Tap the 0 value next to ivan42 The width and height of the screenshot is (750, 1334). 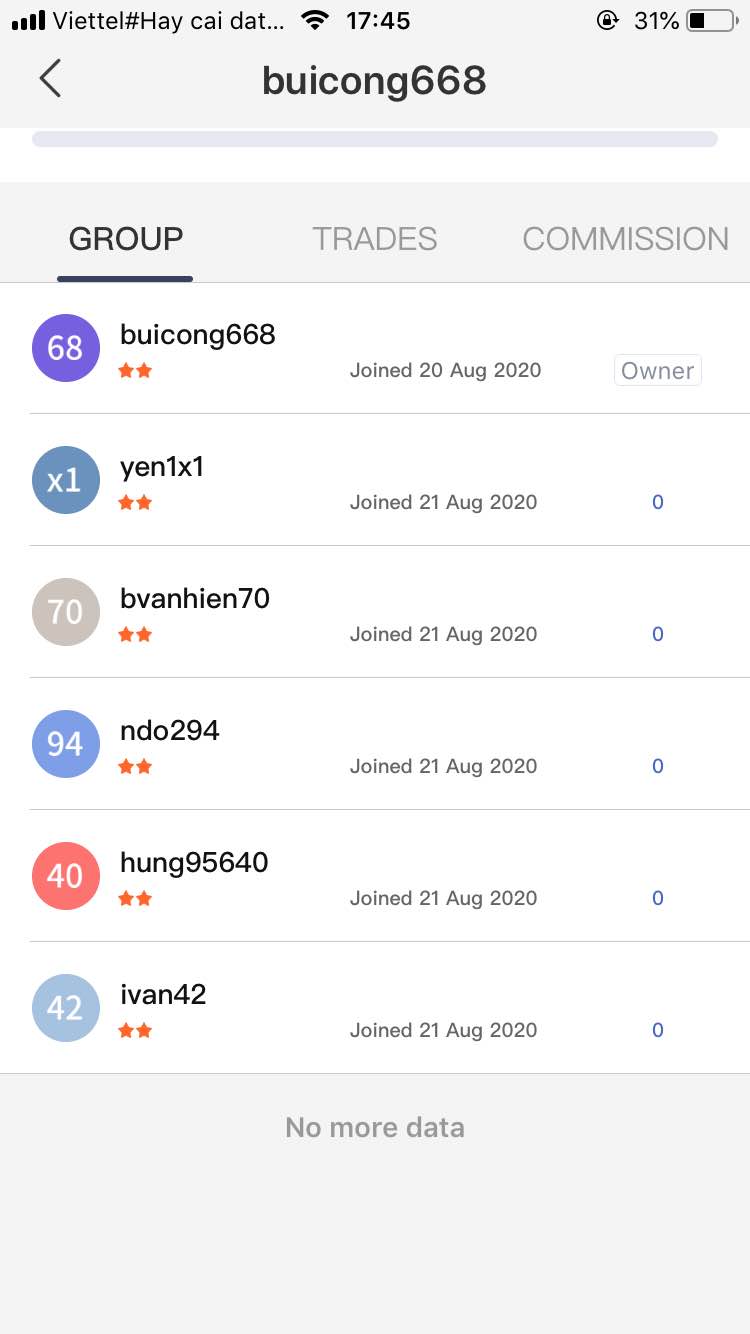click(x=658, y=1030)
